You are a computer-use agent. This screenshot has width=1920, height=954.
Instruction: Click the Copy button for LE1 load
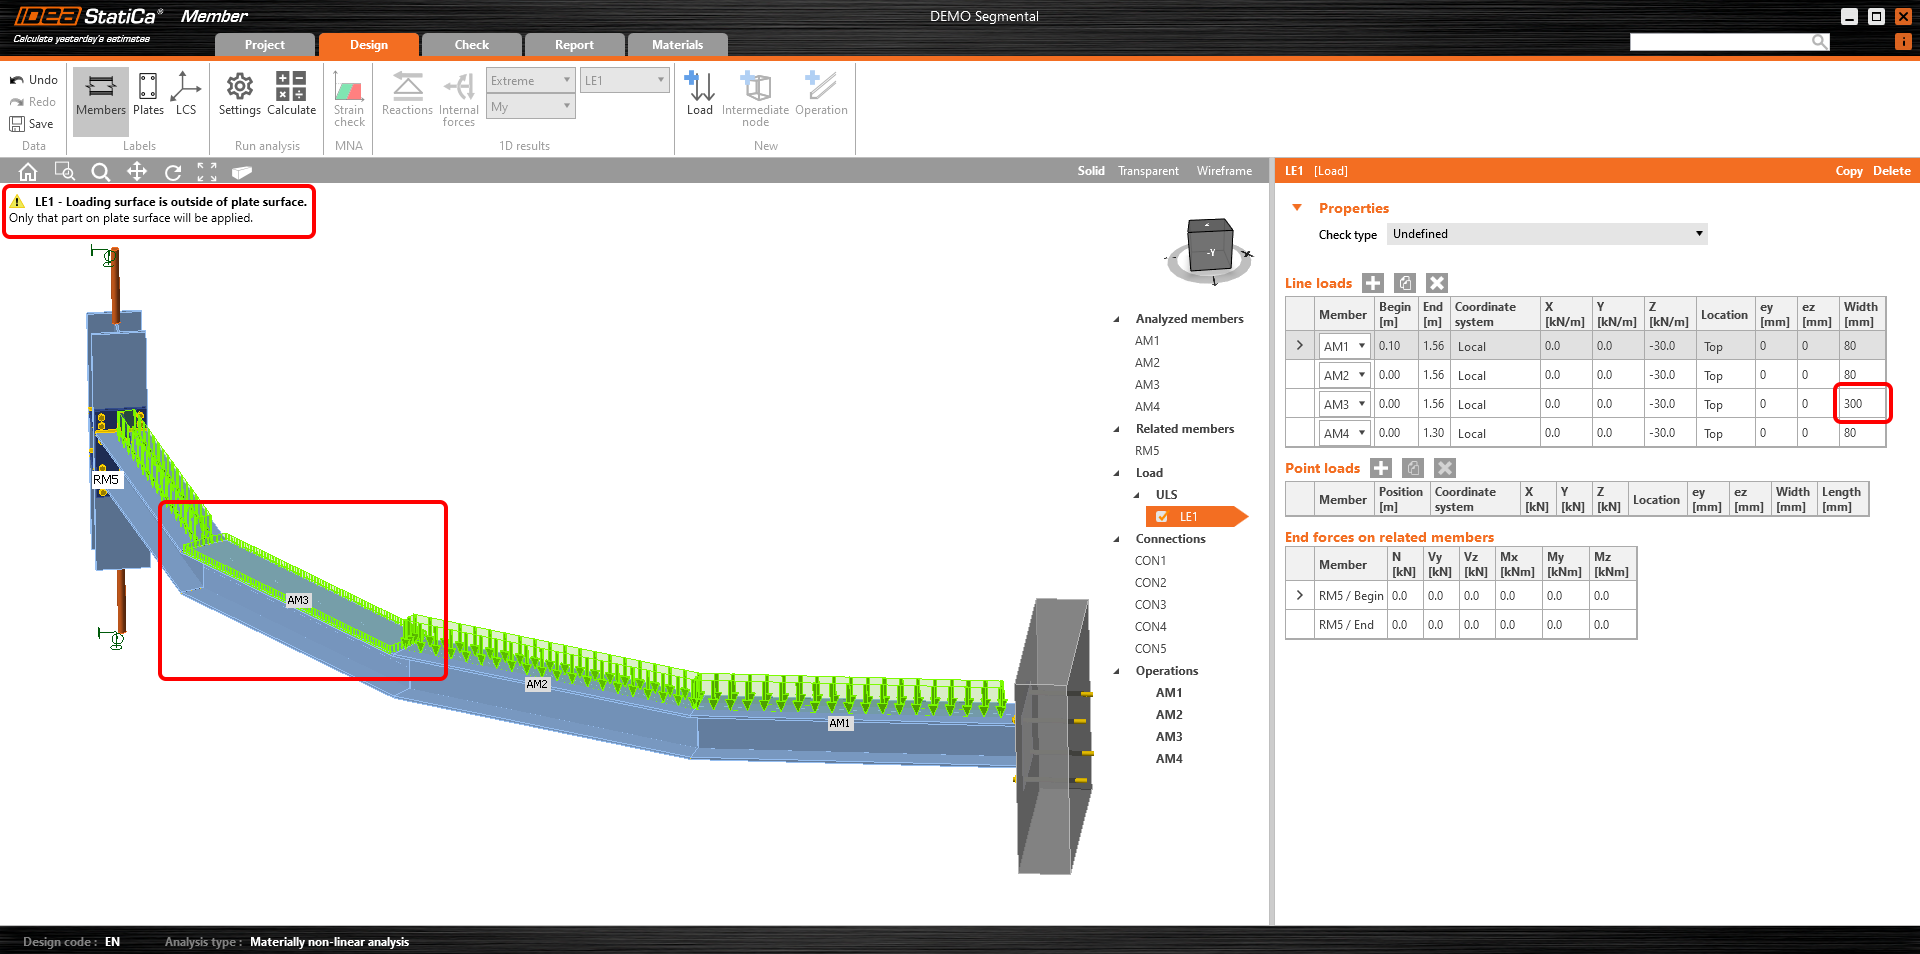point(1848,171)
